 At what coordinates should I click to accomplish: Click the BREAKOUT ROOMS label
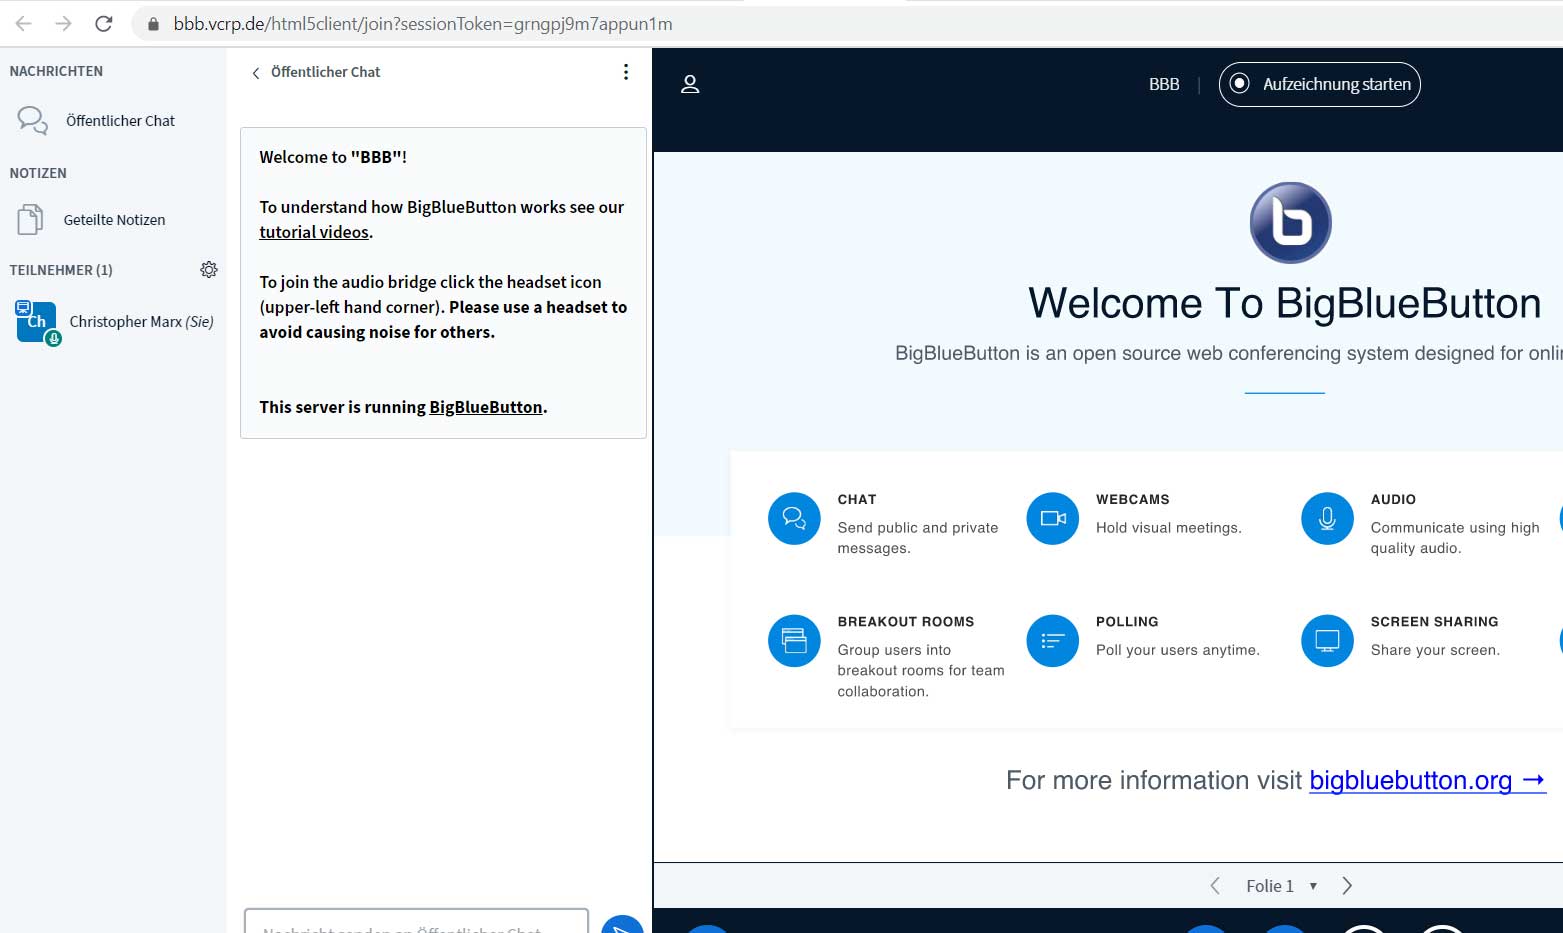[x=906, y=621]
